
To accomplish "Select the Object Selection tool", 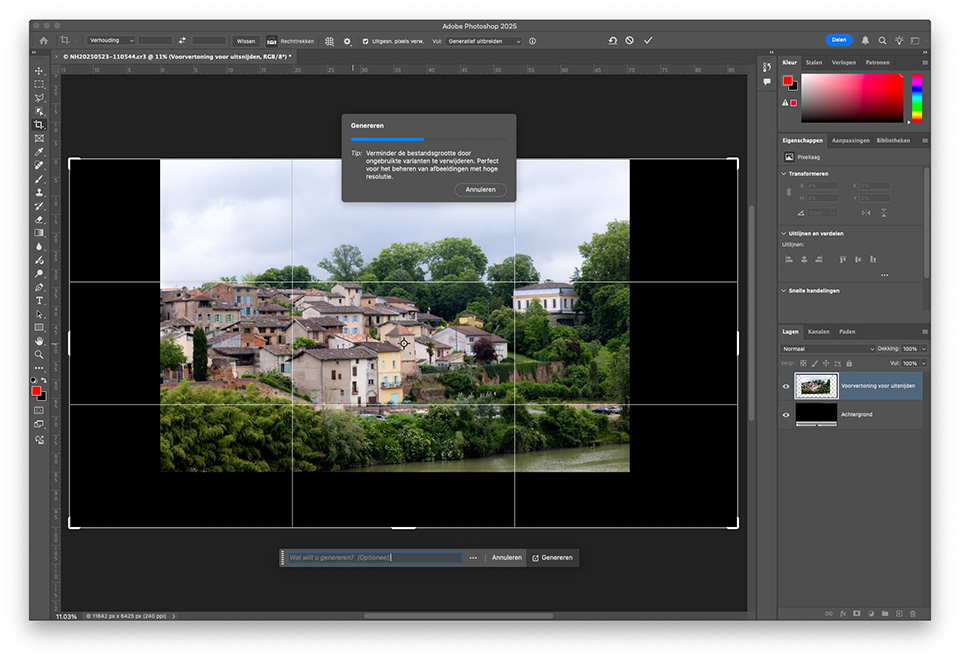I will point(39,111).
